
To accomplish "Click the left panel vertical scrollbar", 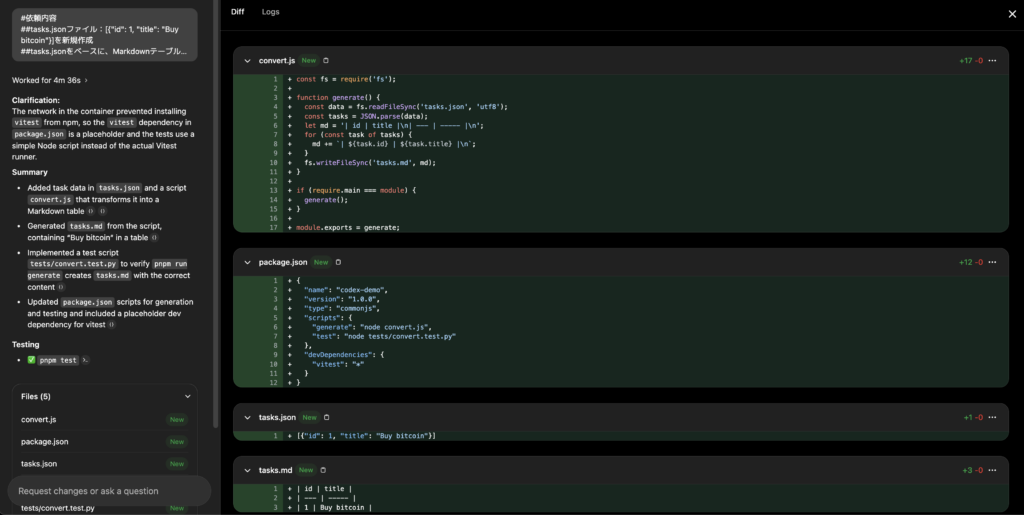I will tap(216, 214).
